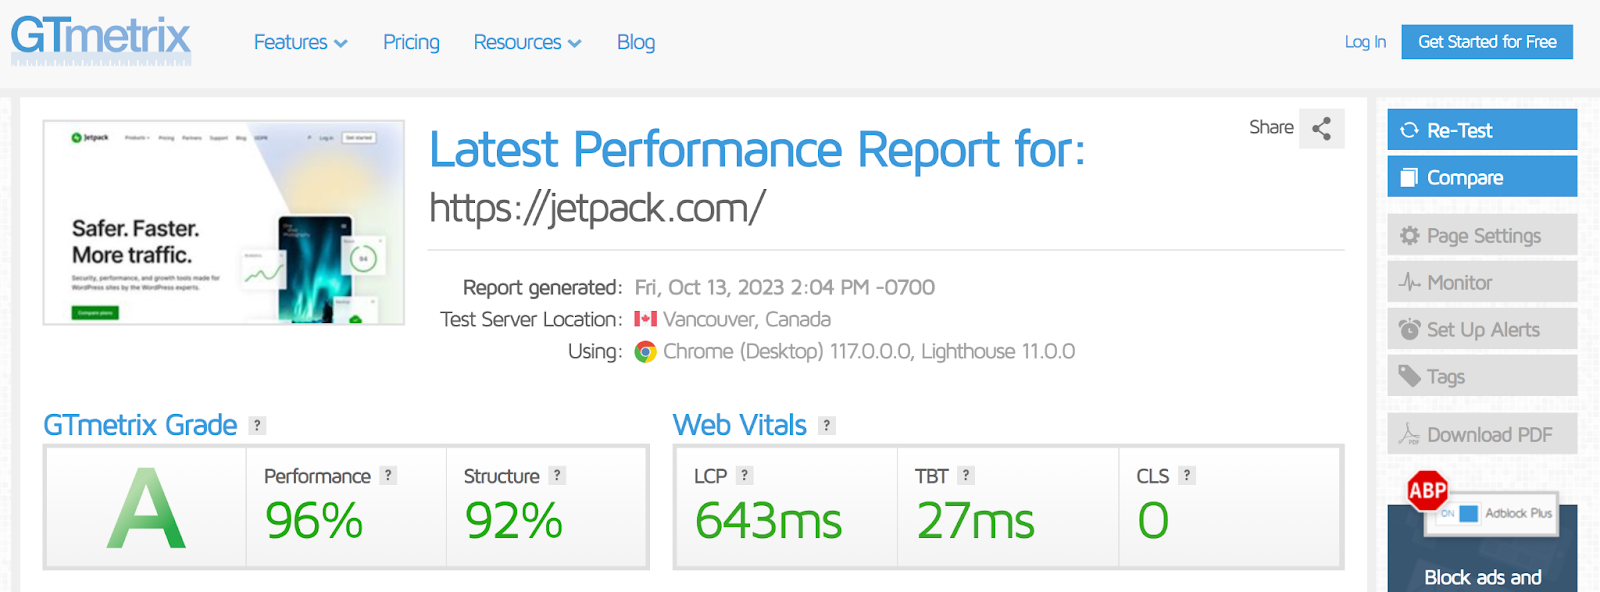Viewport: 1600px width, 592px height.
Task: Click the CLS value 0
Action: pyautogui.click(x=1153, y=520)
